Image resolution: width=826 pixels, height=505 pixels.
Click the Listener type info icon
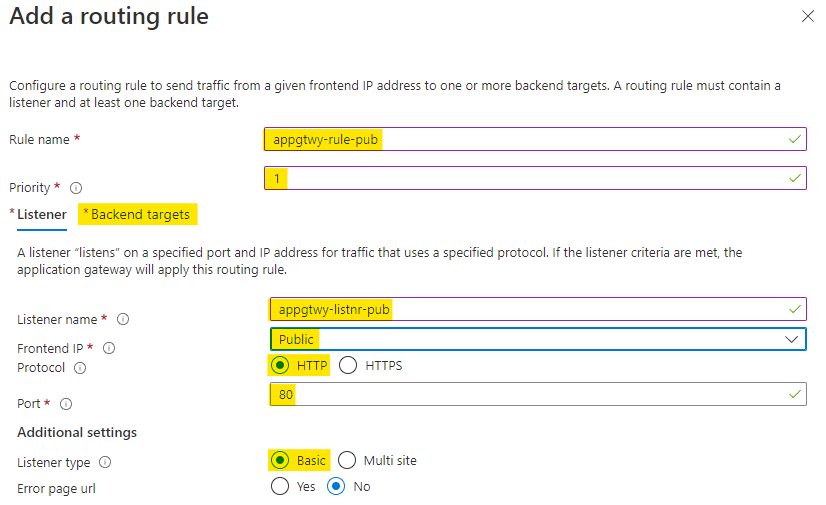pyautogui.click(x=105, y=463)
